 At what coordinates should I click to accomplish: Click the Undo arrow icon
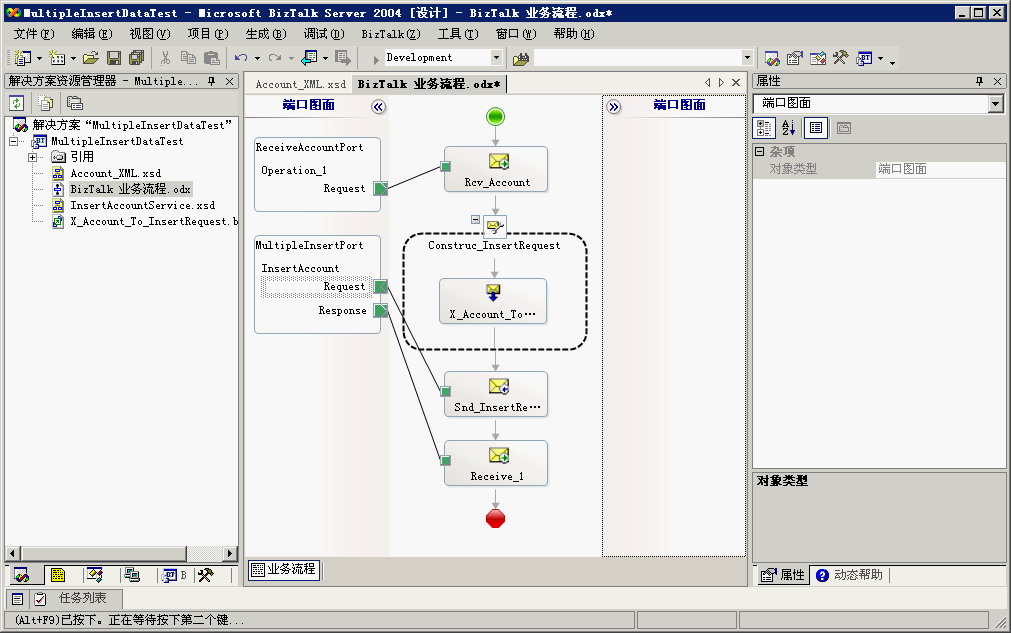click(241, 58)
